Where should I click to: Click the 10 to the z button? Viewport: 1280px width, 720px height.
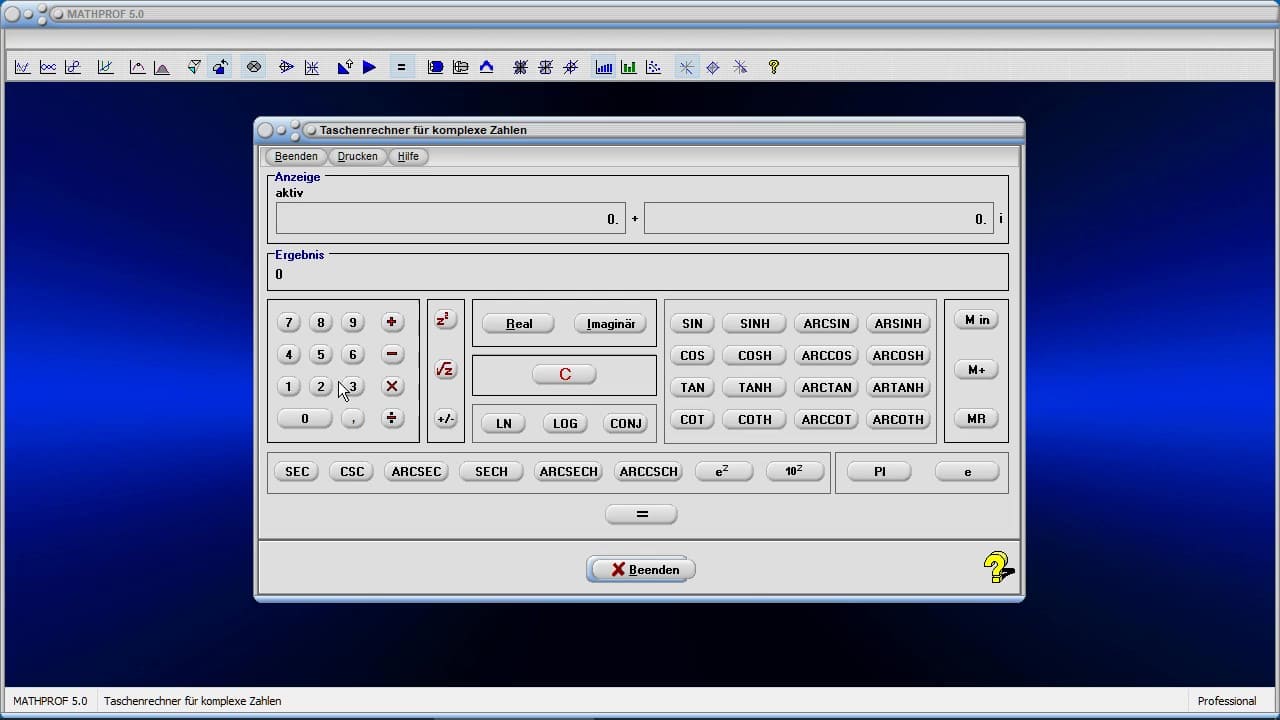[x=794, y=471]
